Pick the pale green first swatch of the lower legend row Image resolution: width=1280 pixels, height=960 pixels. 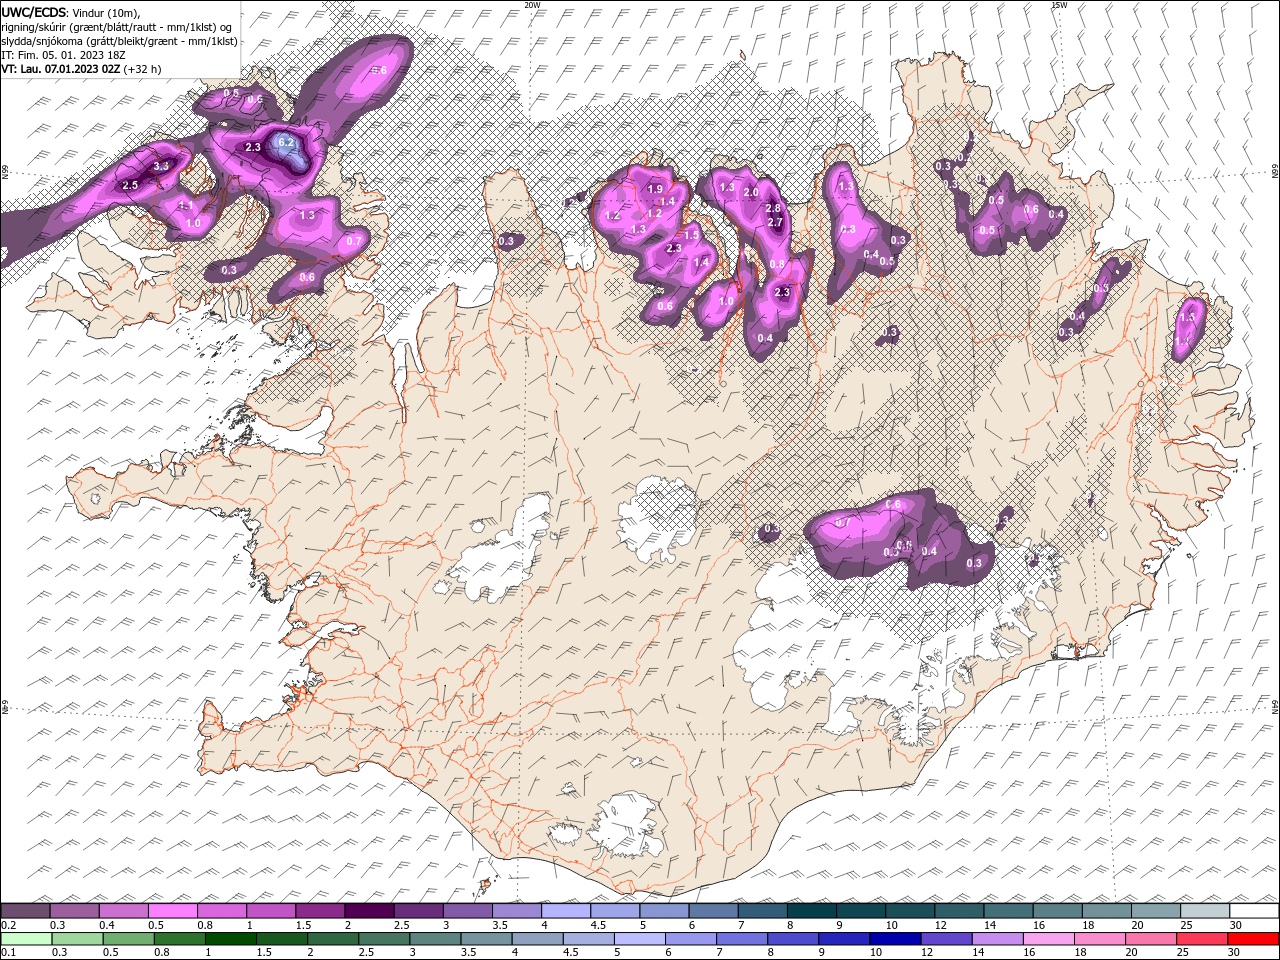[x=26, y=939]
